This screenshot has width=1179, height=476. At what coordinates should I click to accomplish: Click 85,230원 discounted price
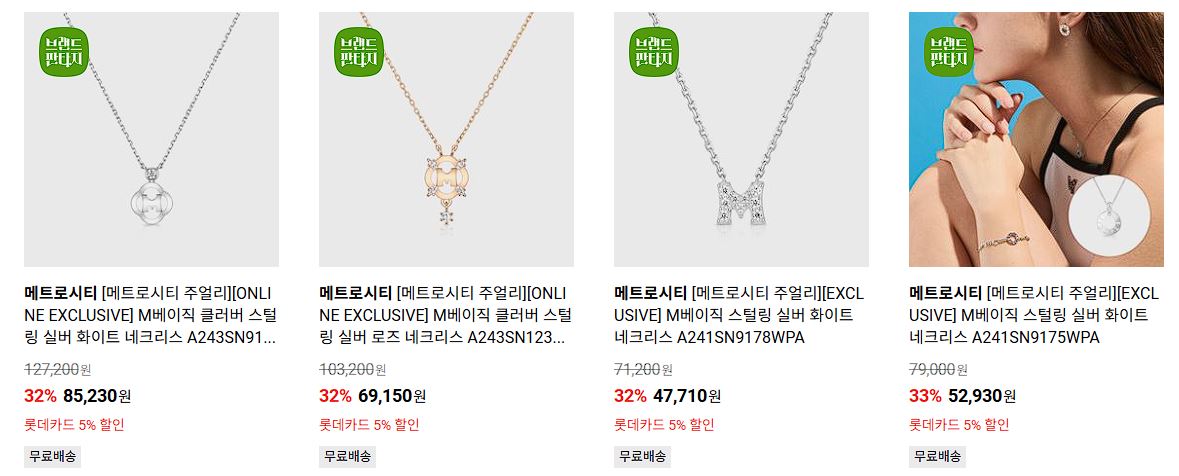pos(97,396)
